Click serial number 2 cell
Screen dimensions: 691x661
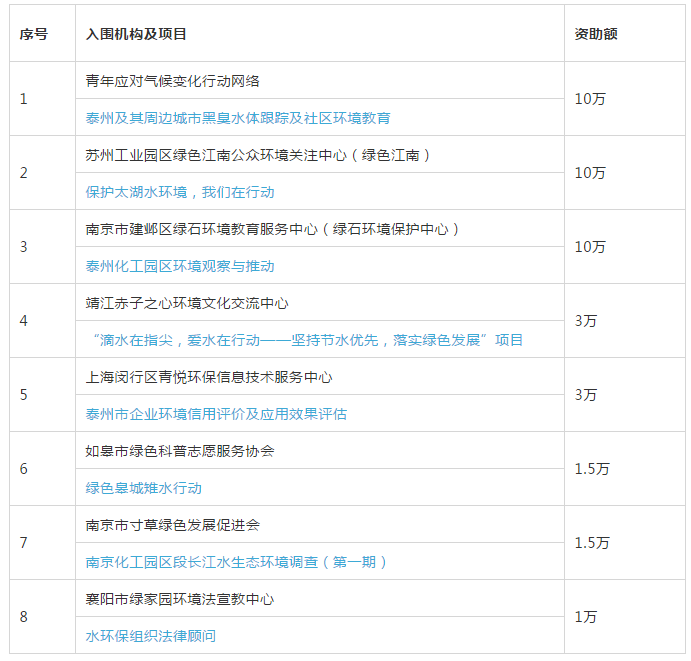[42, 173]
